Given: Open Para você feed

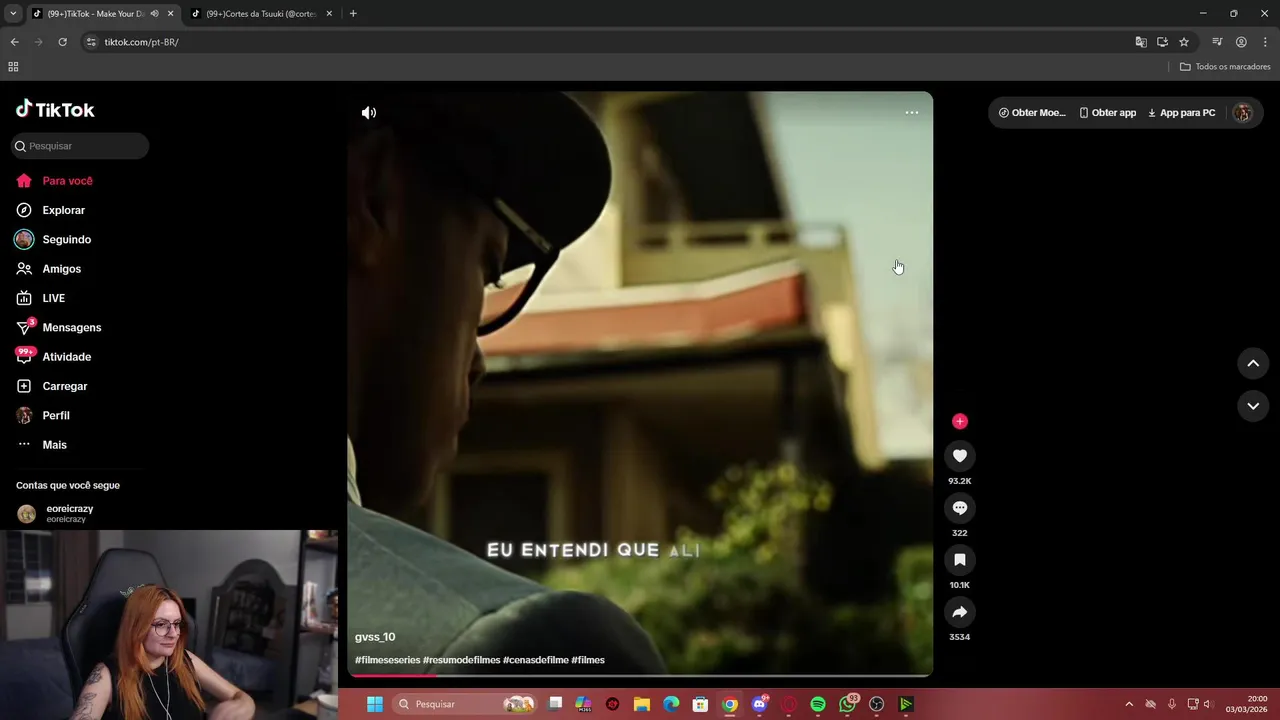Looking at the screenshot, I should click(67, 181).
